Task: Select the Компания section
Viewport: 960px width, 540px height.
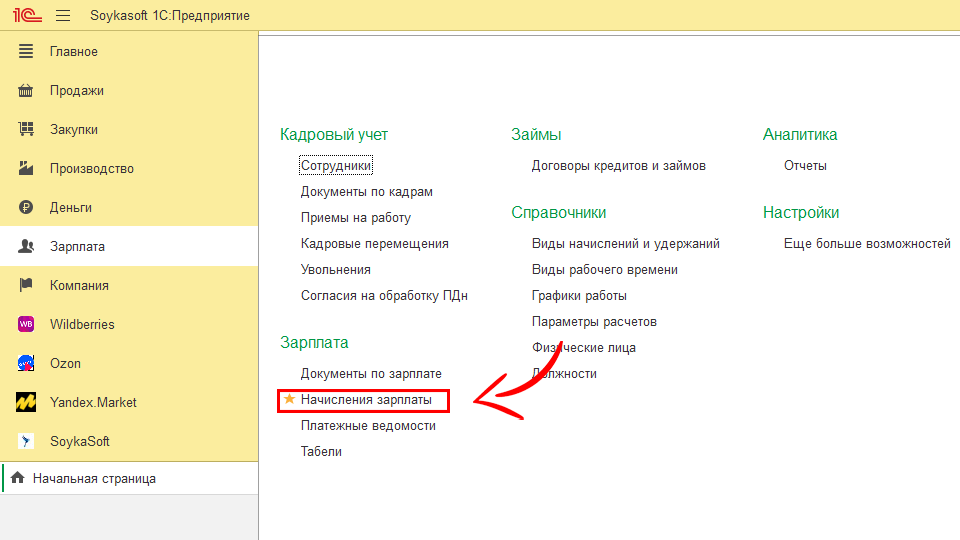Action: [x=79, y=285]
